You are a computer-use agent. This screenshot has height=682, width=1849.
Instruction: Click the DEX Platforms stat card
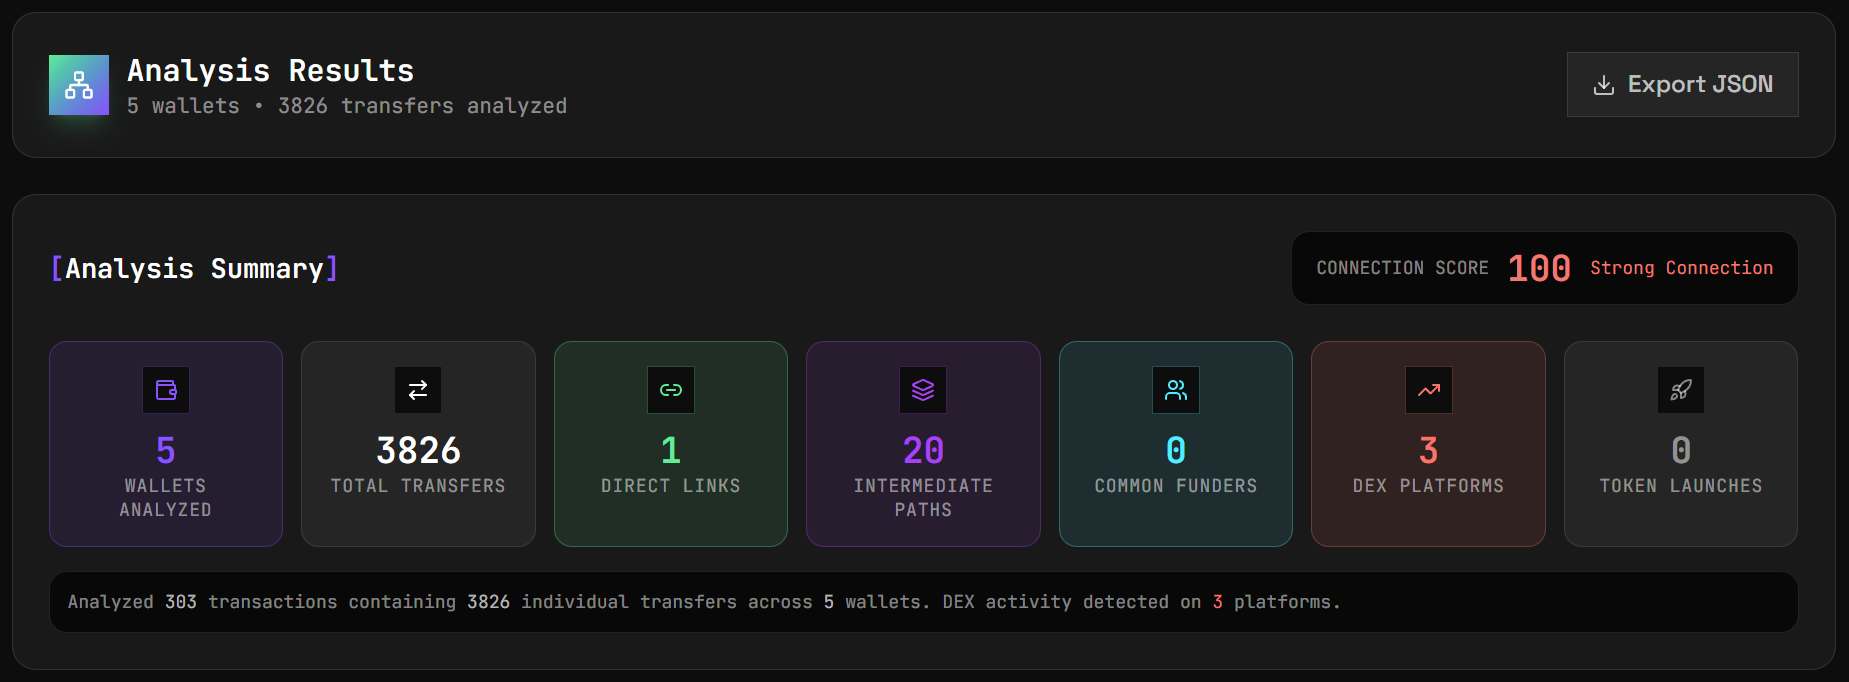tap(1428, 443)
